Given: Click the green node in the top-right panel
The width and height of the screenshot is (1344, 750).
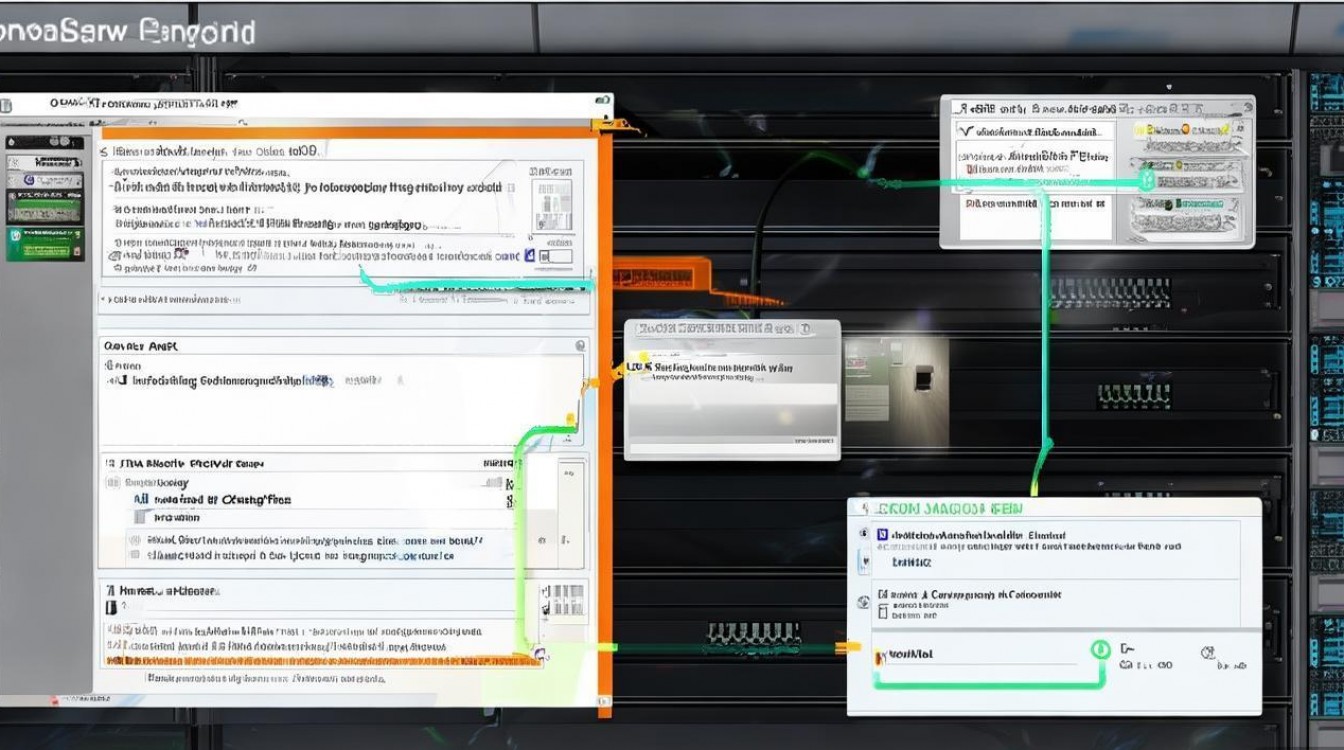Looking at the screenshot, I should pos(1147,181).
